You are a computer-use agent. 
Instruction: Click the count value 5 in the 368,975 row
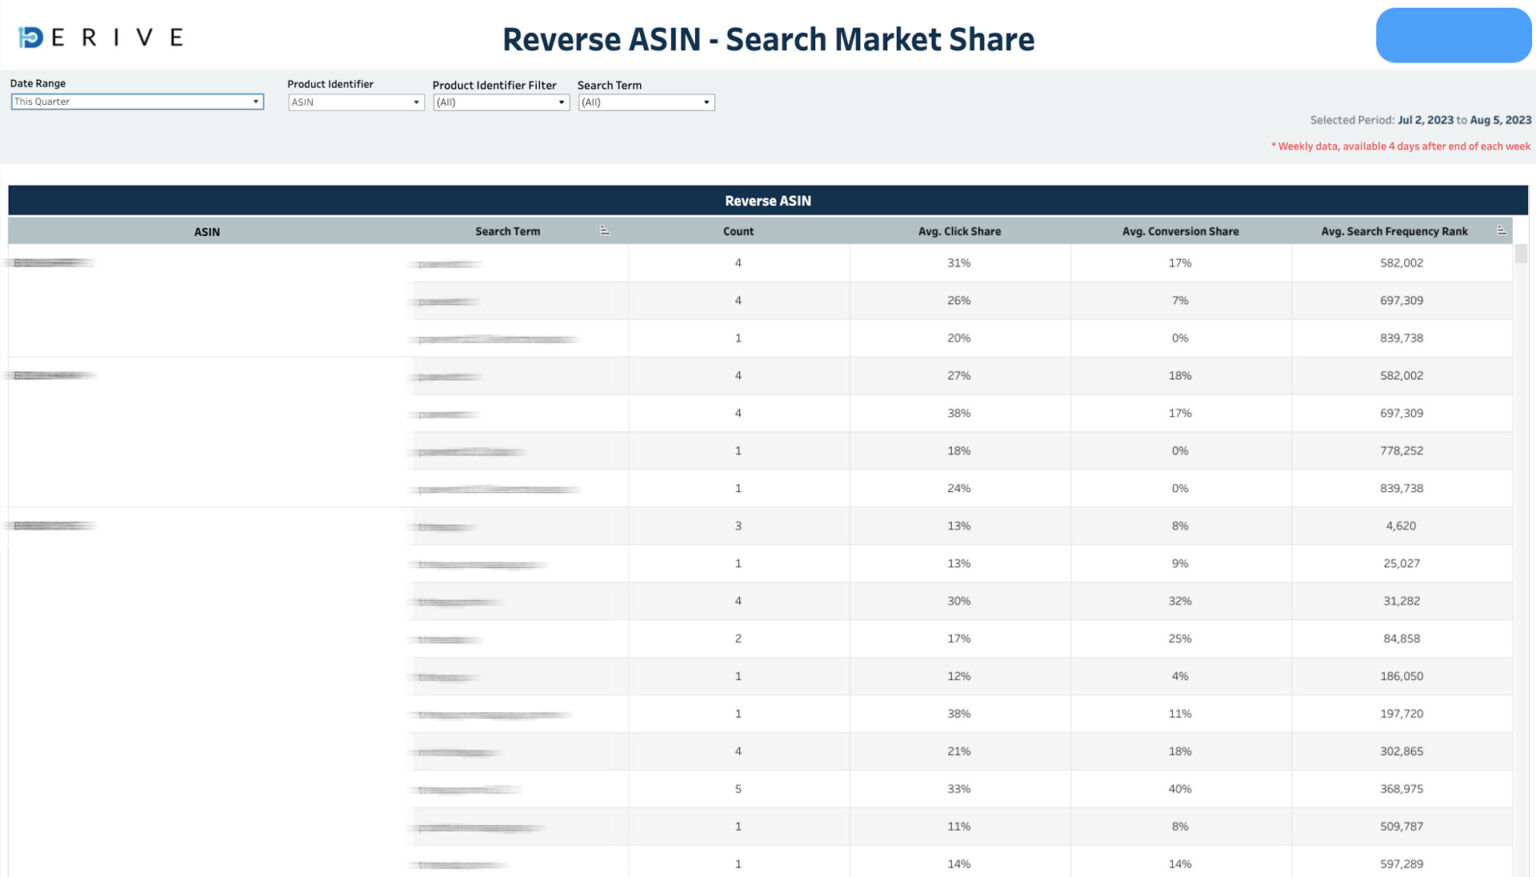tap(738, 789)
